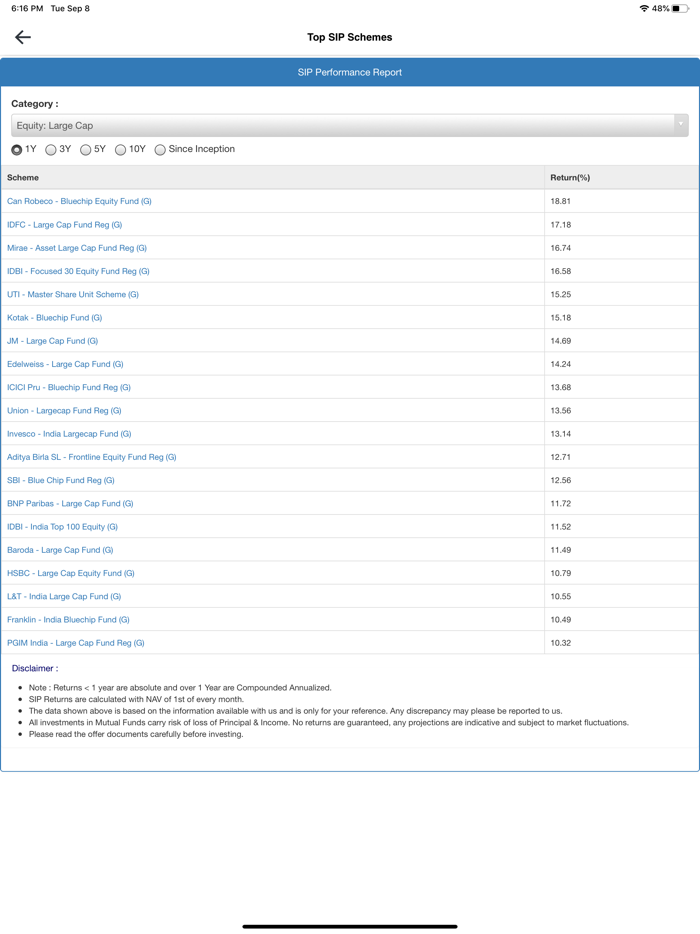Open Baroda - Large Cap Fund (G)
The height and width of the screenshot is (934, 700).
click(60, 550)
